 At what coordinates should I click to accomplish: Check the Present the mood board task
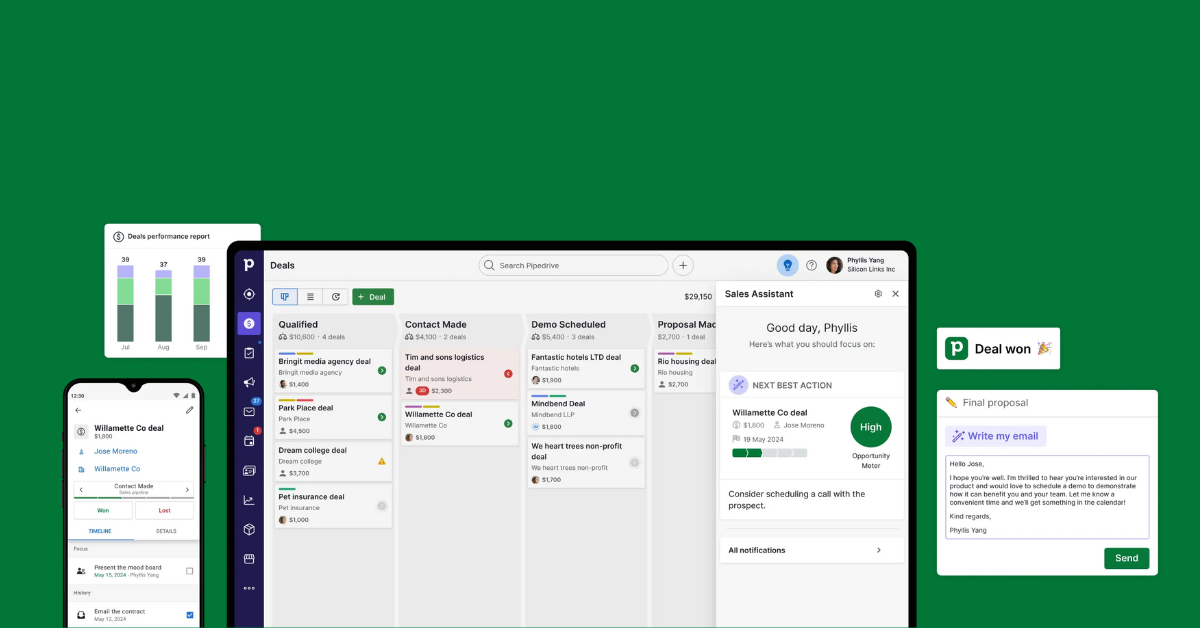click(x=190, y=571)
